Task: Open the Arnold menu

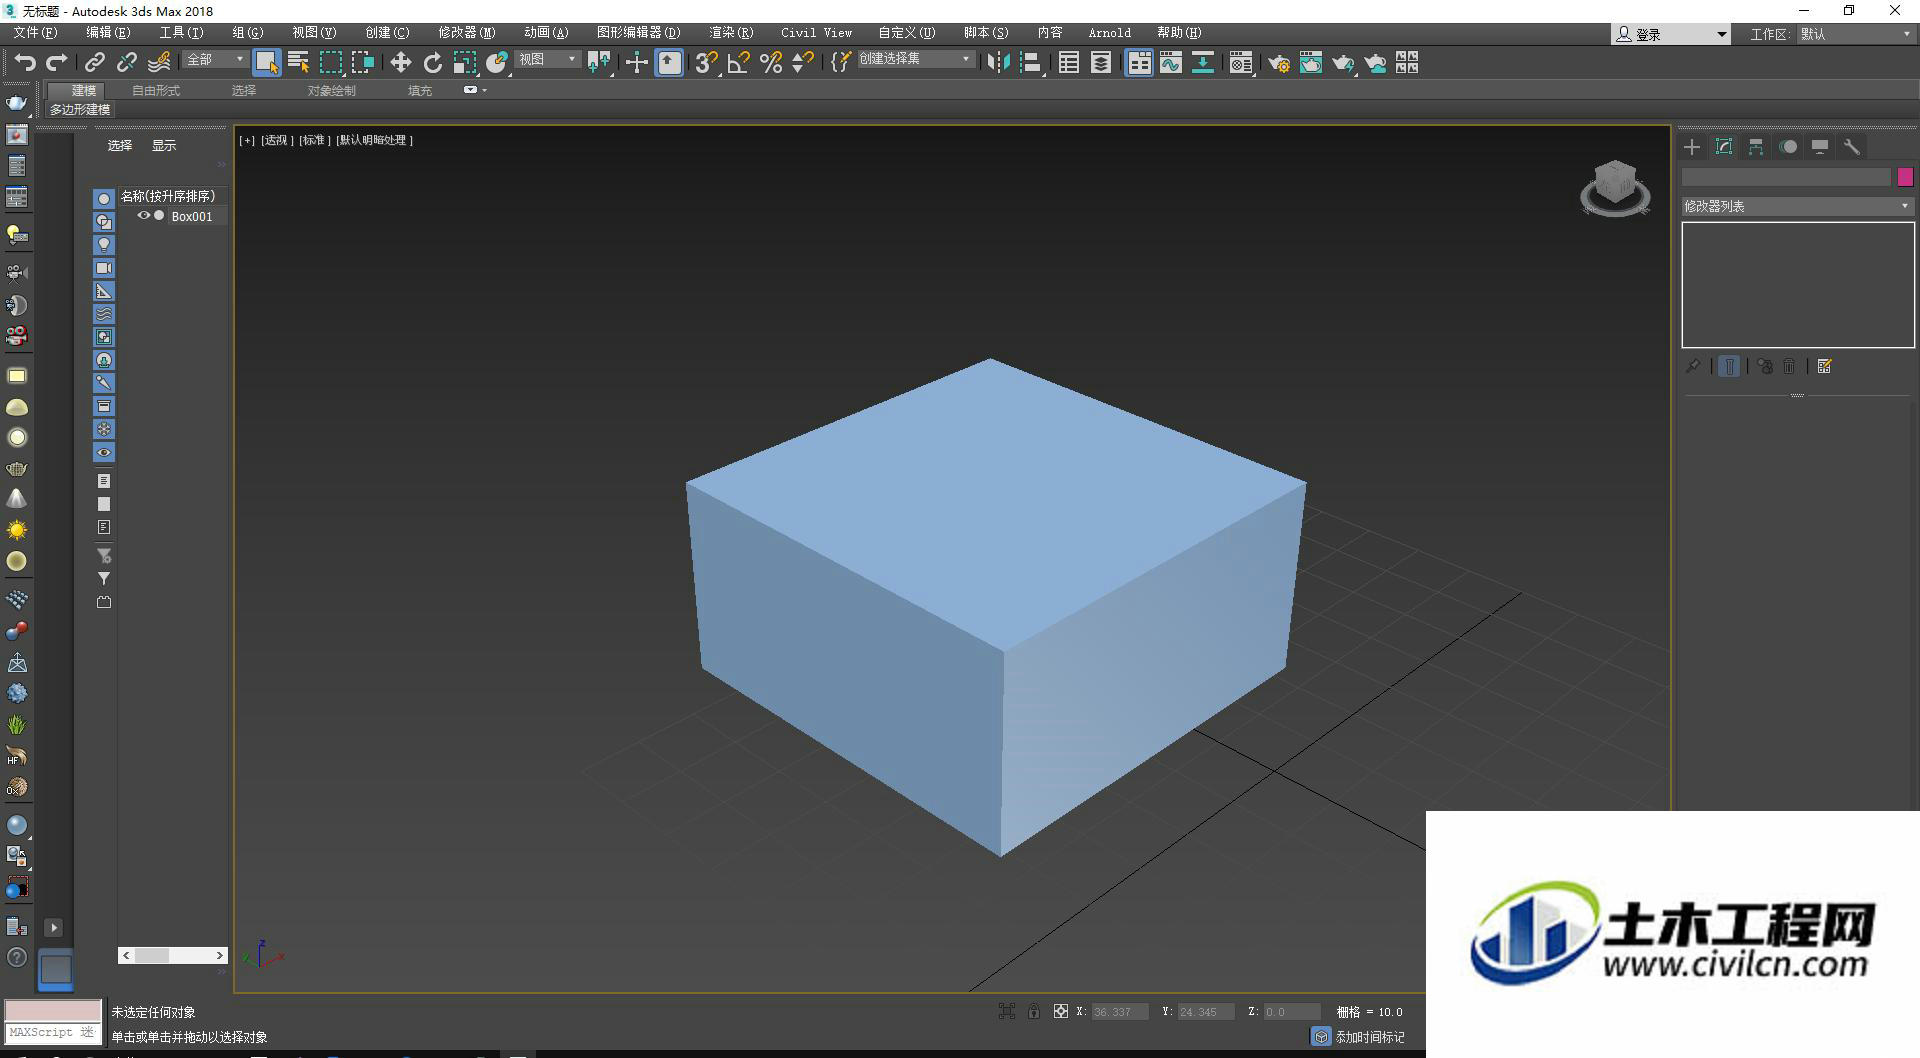Action: [x=1110, y=33]
